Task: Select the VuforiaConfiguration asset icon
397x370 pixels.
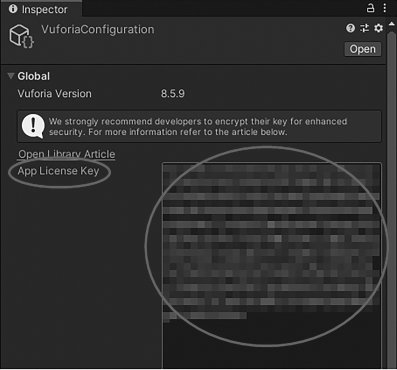Action: click(21, 36)
